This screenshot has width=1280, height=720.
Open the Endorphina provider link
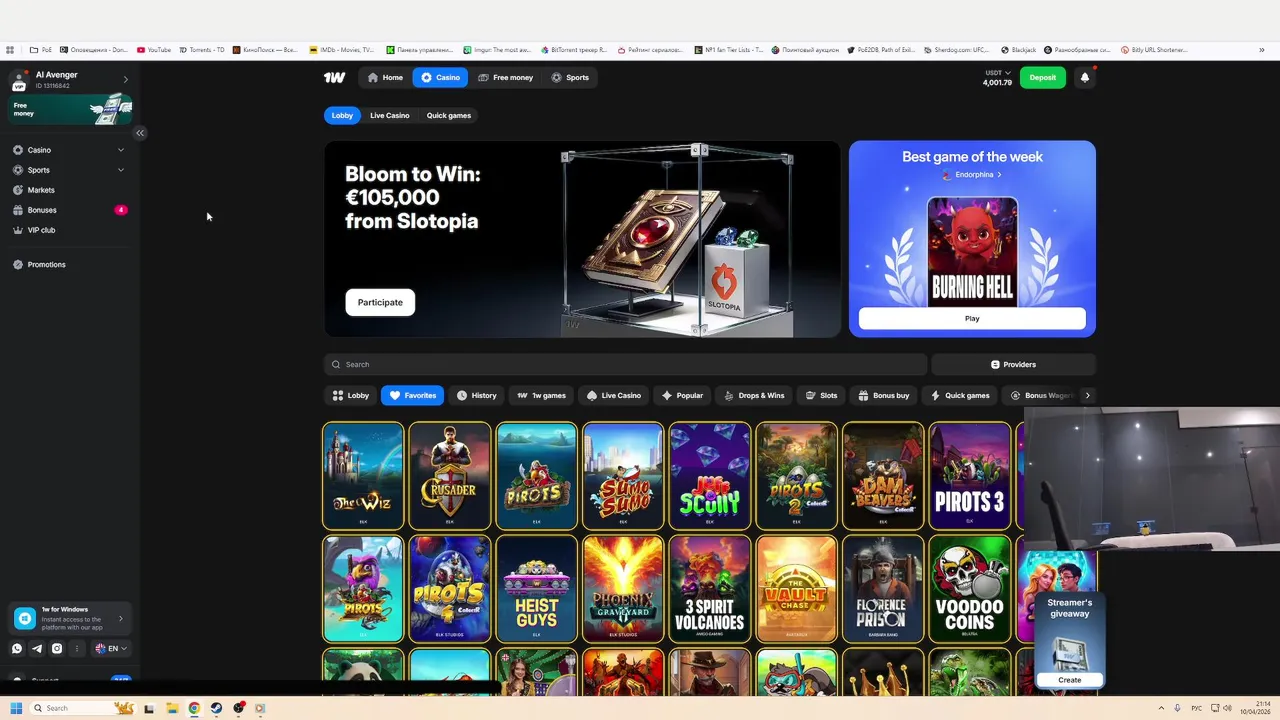pyautogui.click(x=972, y=174)
